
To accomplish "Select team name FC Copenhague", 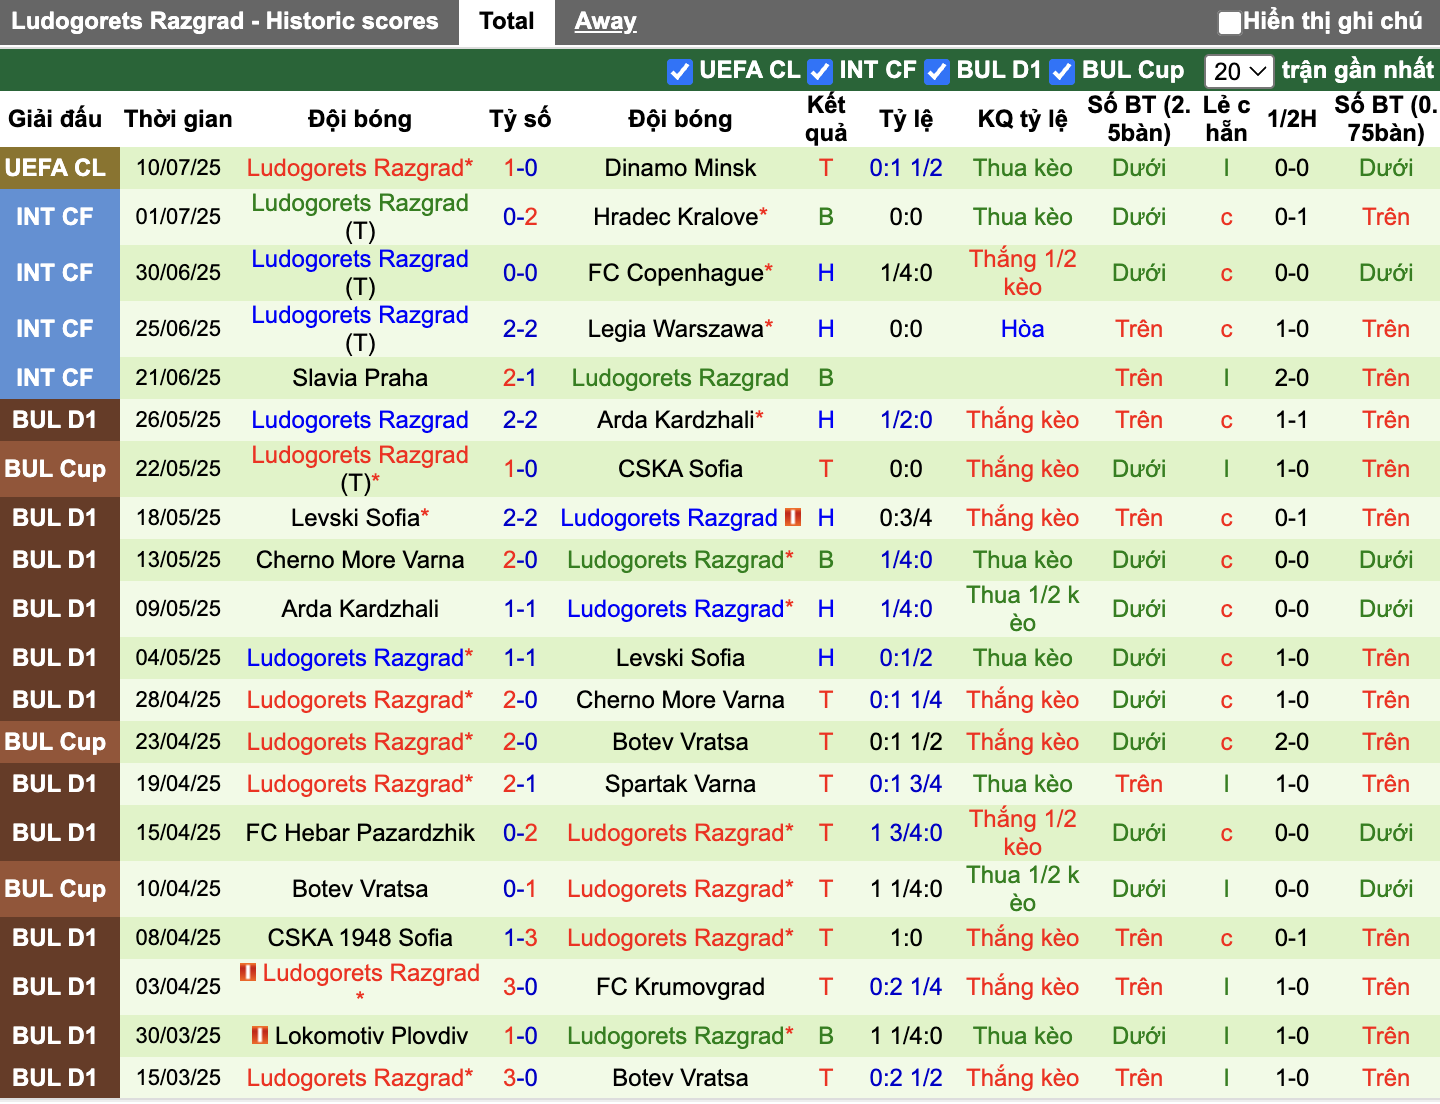I will coord(676,273).
